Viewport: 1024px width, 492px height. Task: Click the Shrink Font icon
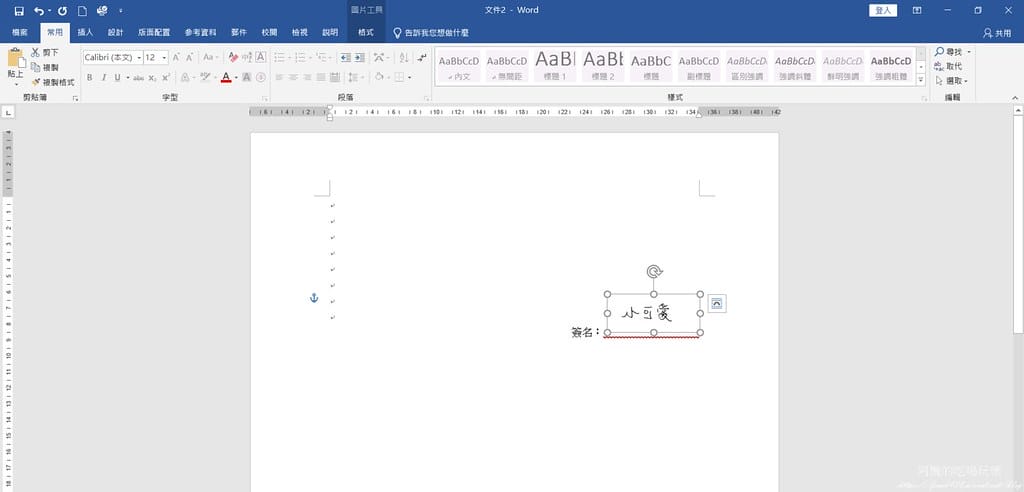tap(189, 57)
